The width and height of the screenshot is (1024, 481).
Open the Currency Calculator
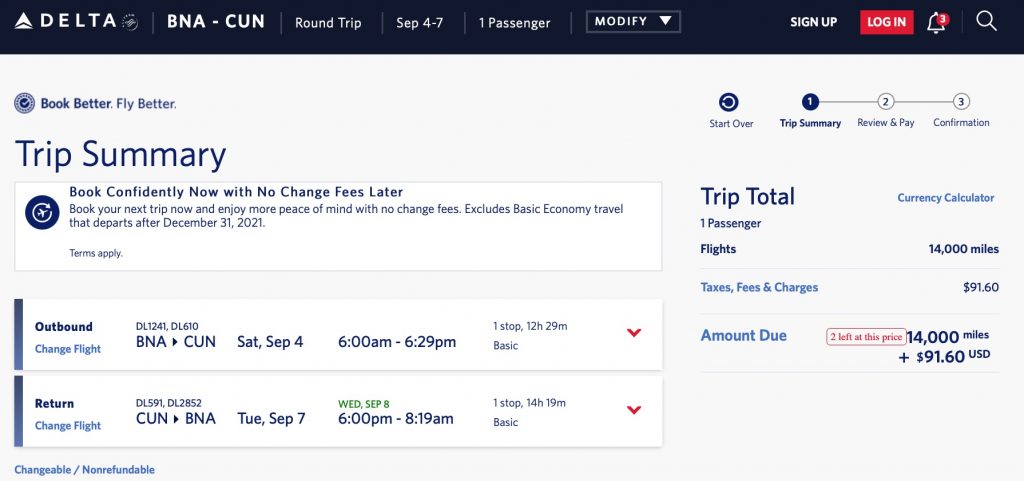[945, 198]
